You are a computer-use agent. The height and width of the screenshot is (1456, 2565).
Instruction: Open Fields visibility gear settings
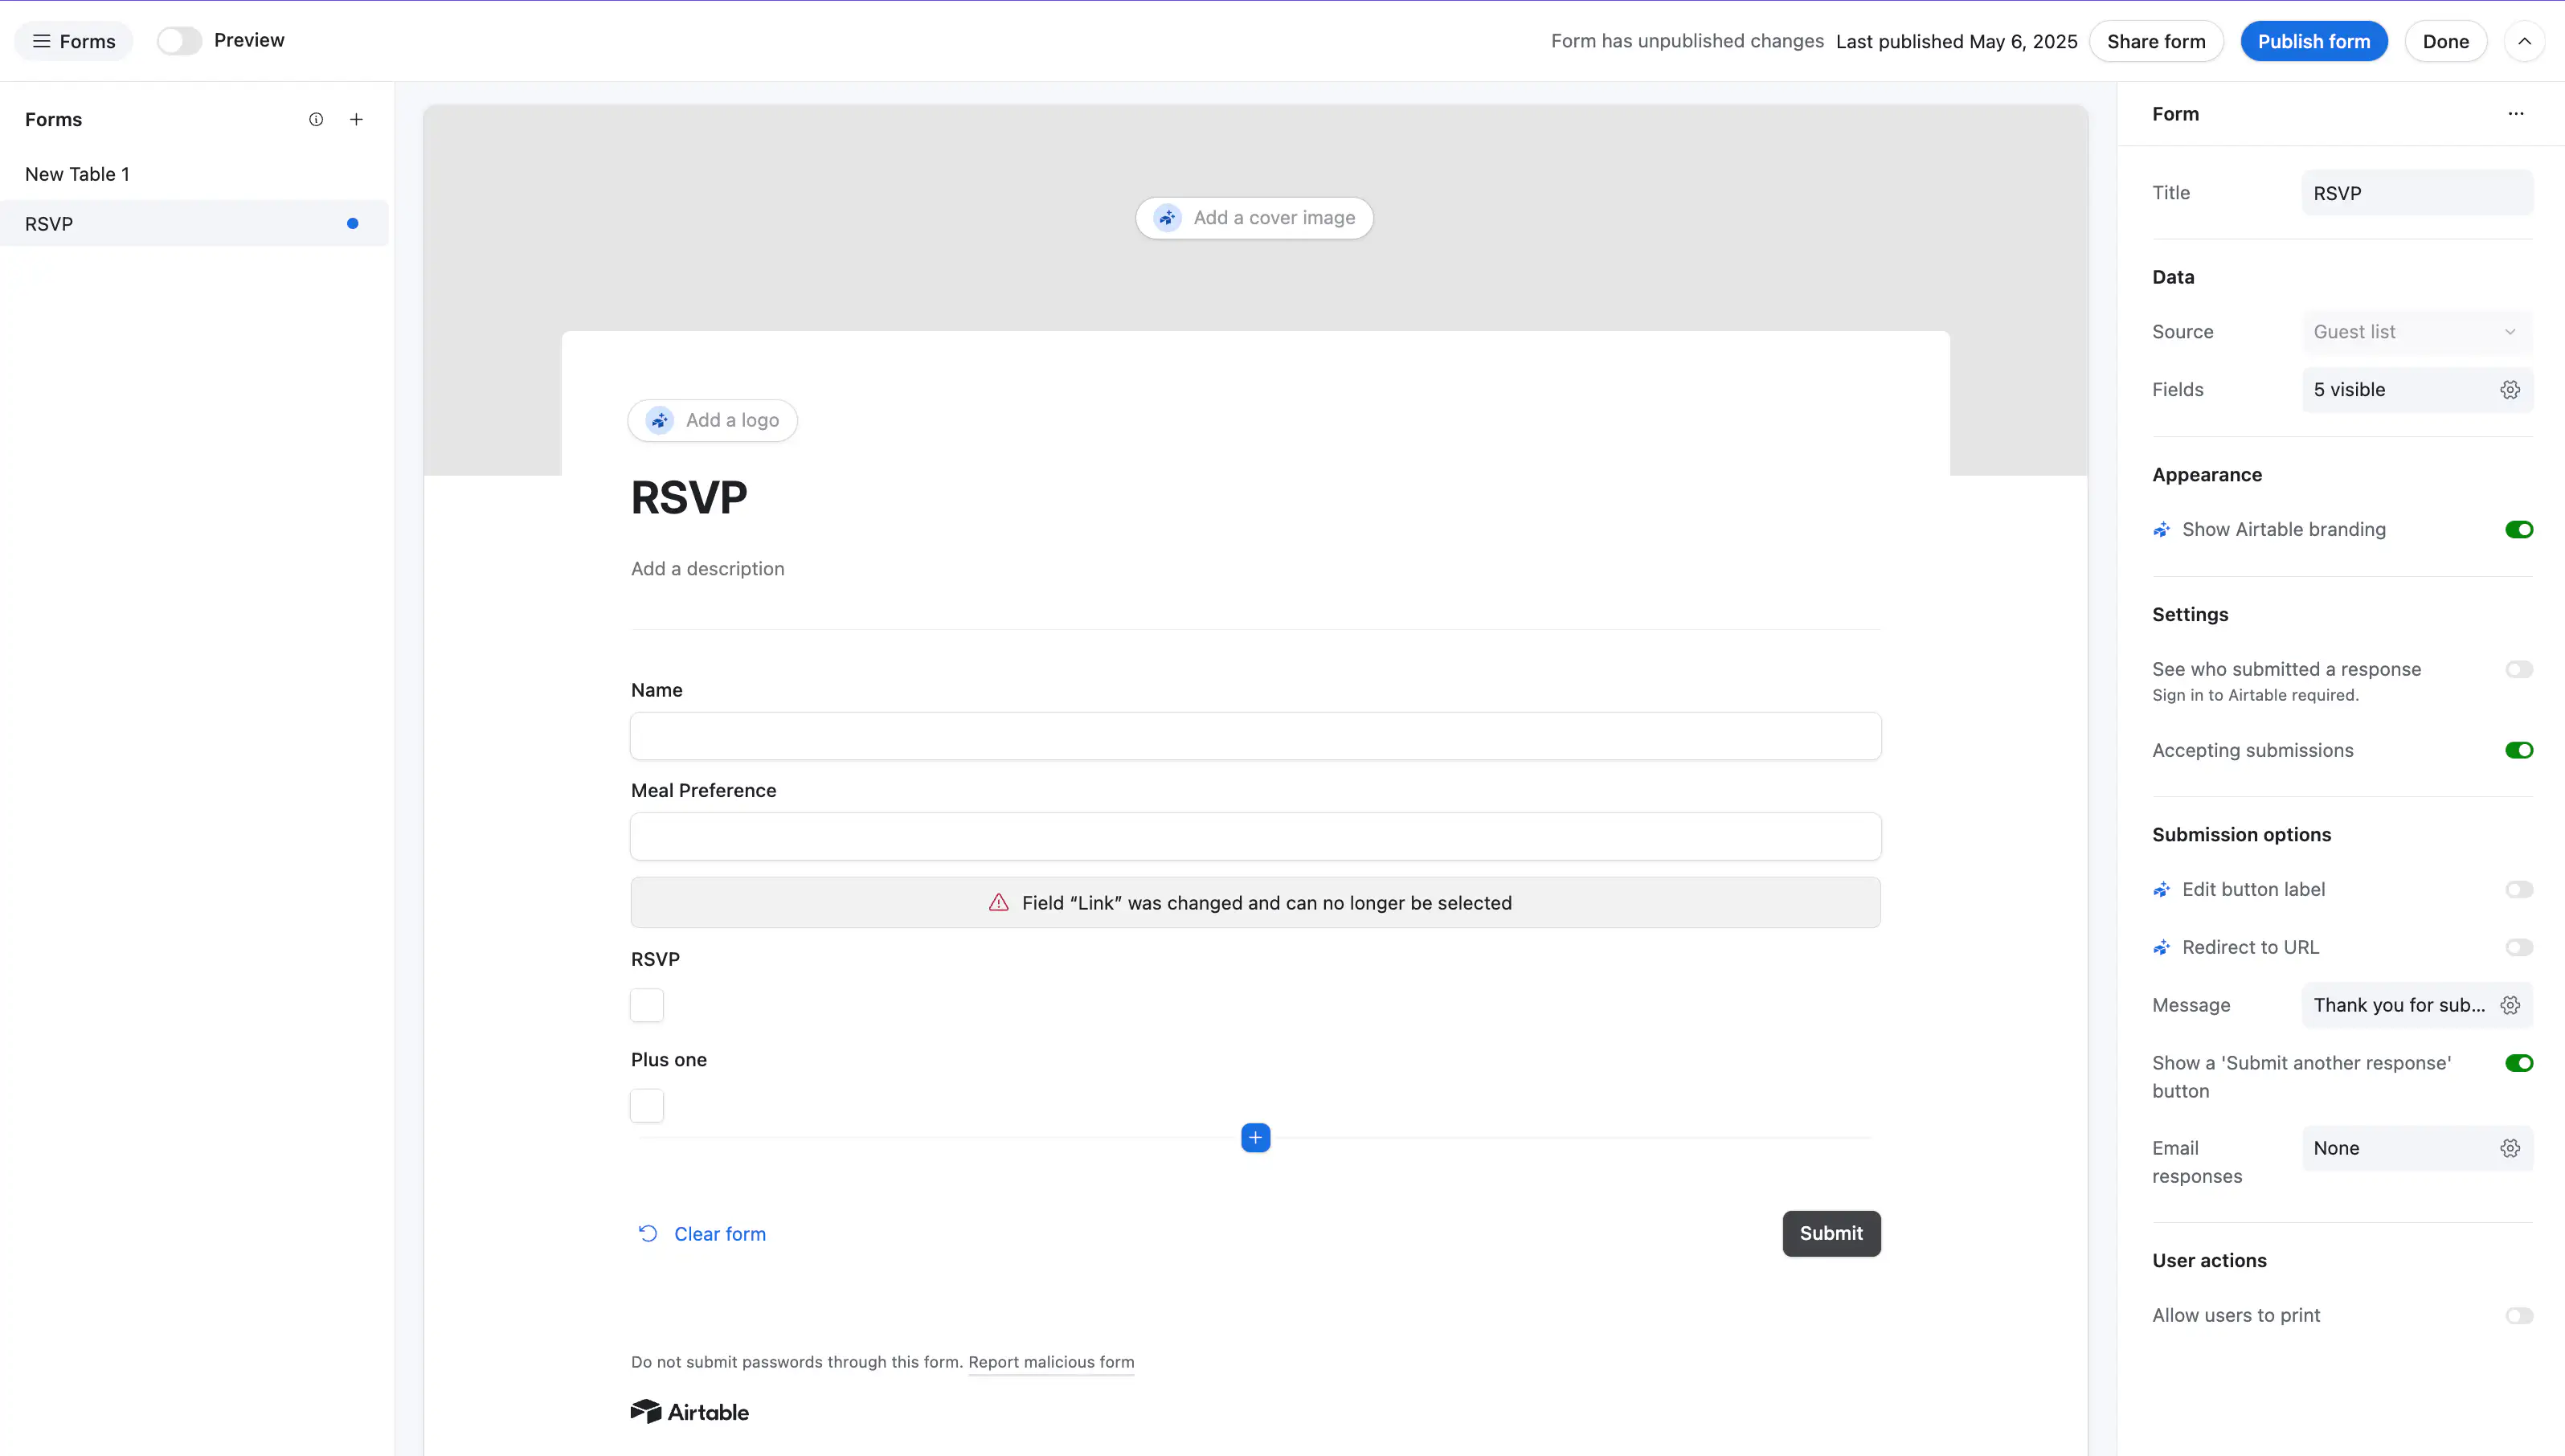tap(2510, 390)
